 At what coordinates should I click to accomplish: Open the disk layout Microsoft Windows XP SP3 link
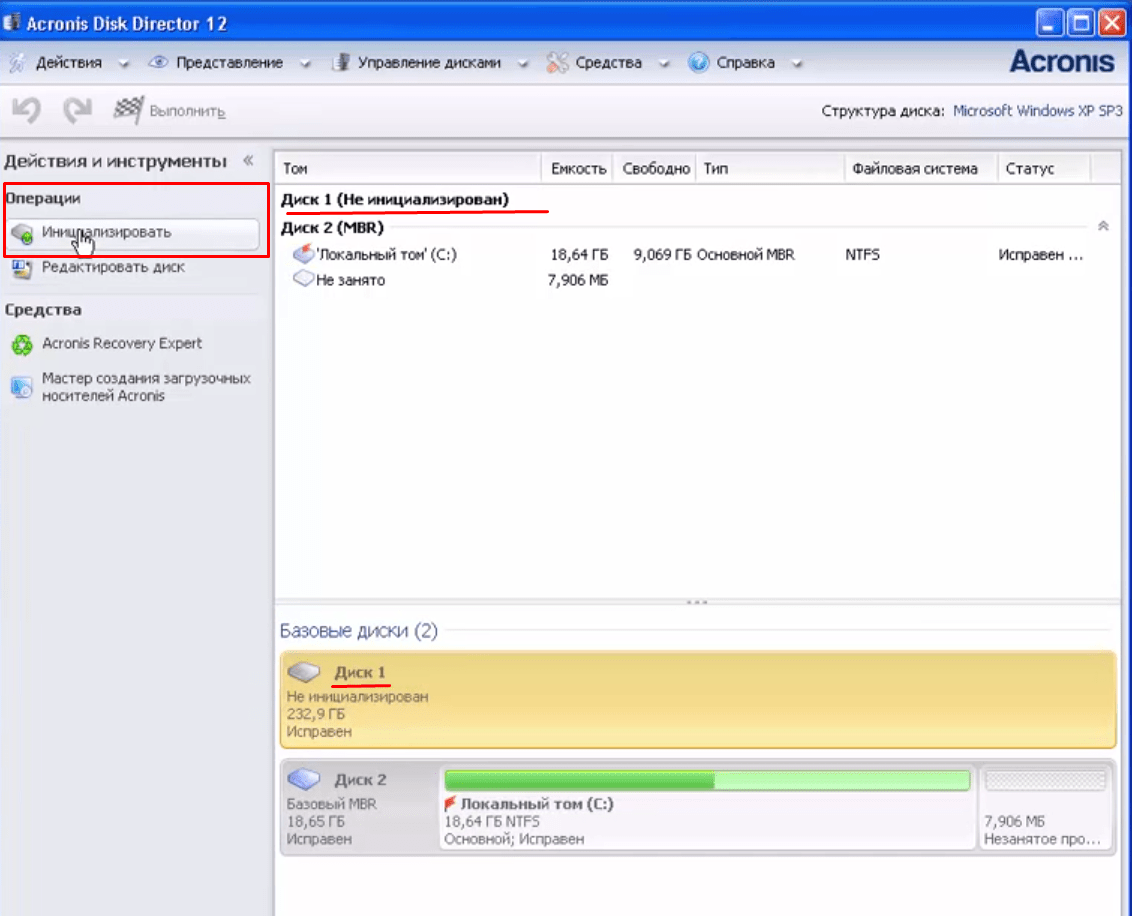point(1037,111)
